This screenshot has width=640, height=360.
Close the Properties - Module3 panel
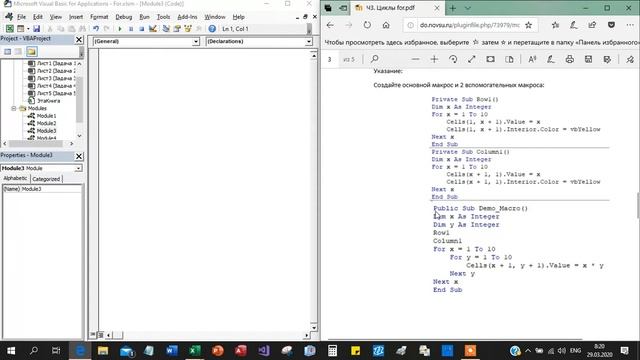[x=79, y=156]
